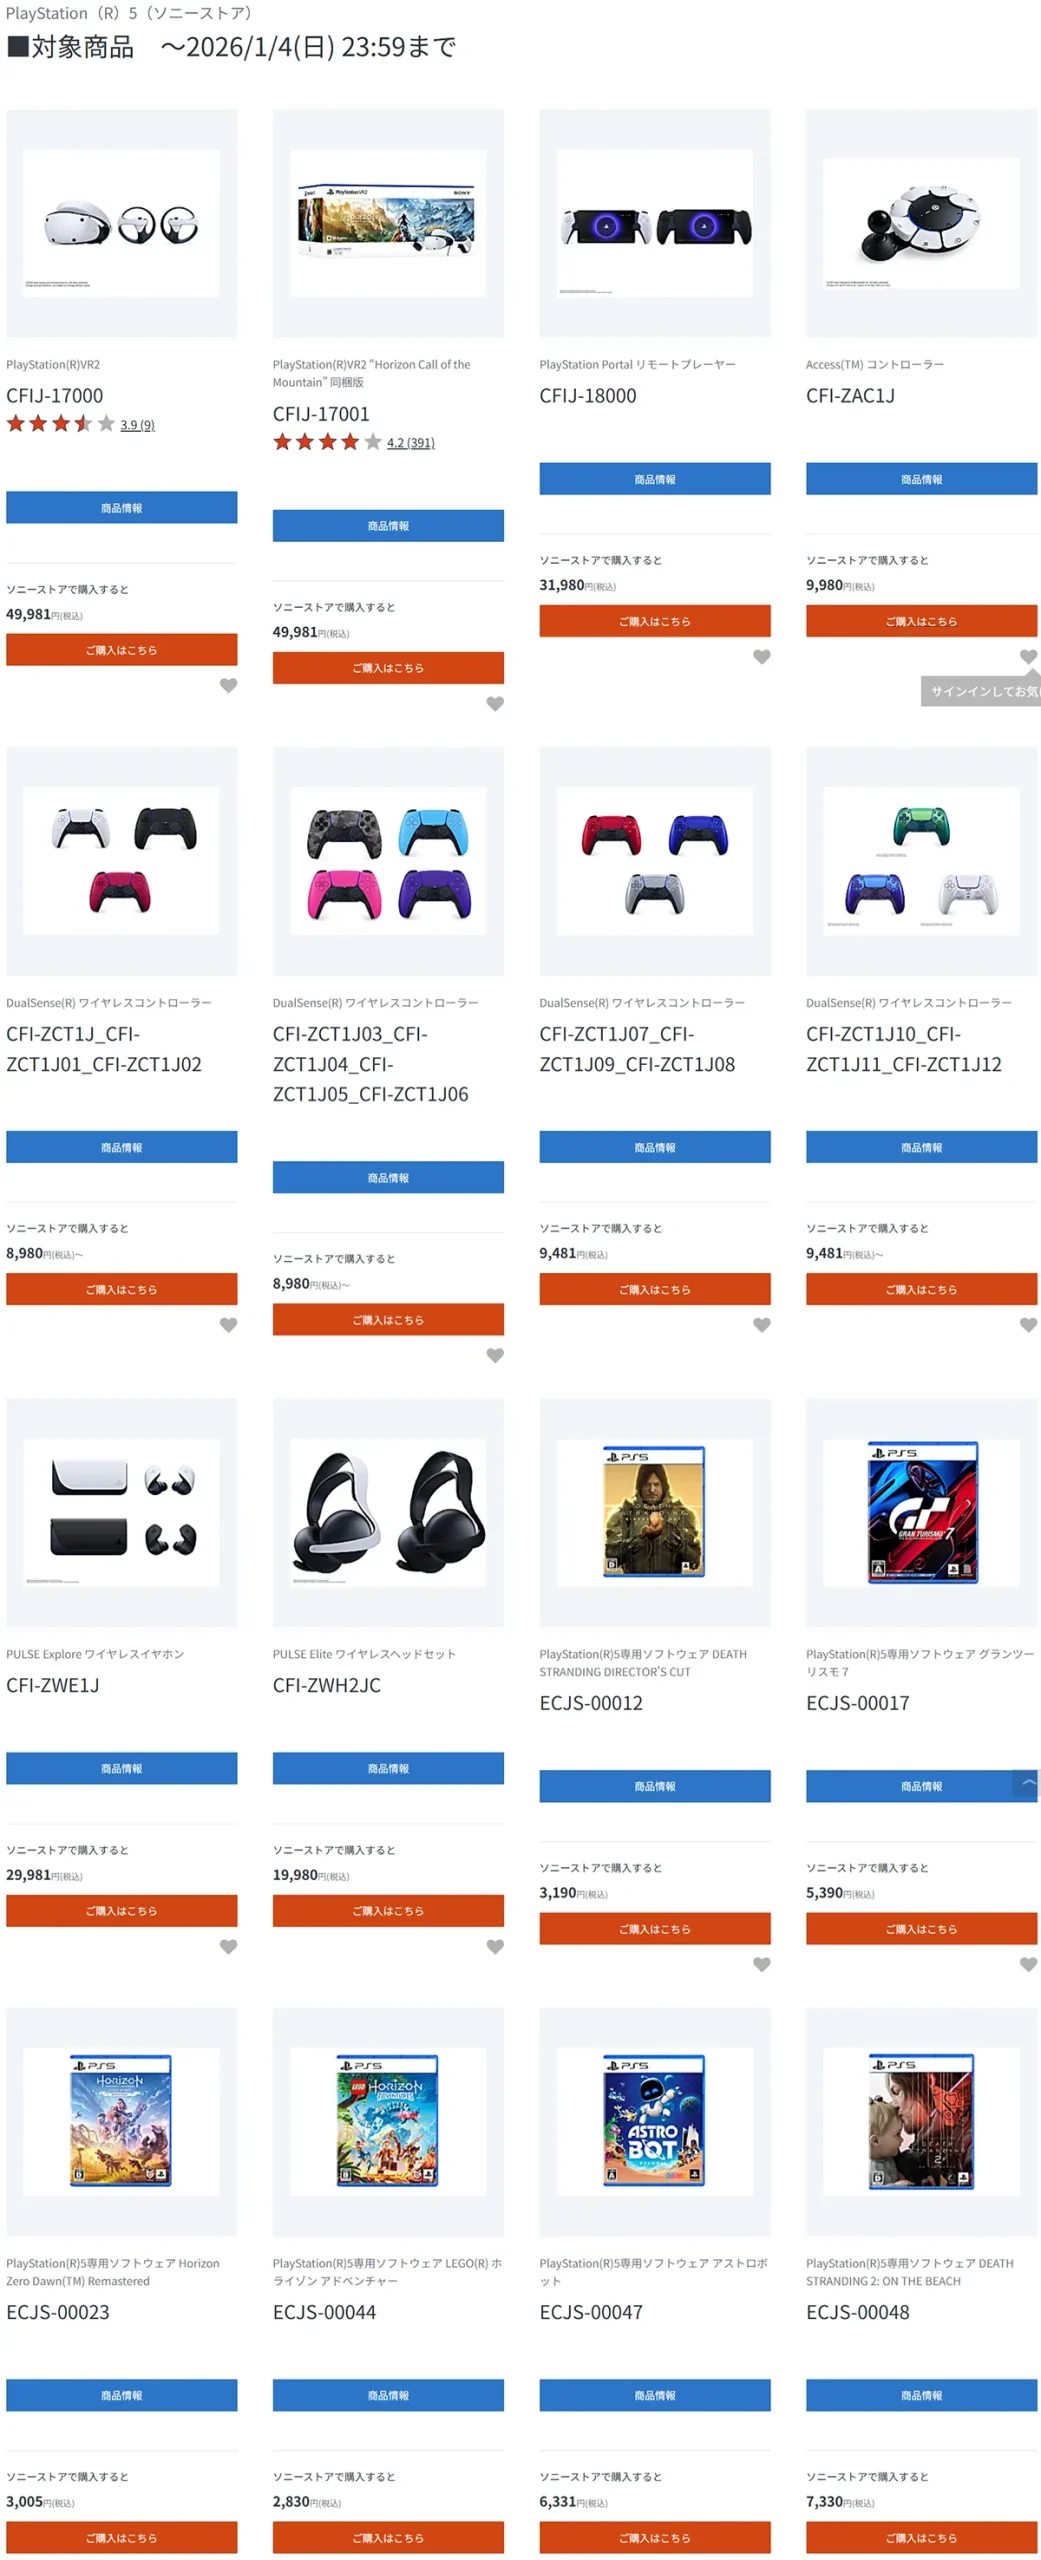Viewport: 1041px width, 2560px height.
Task: Open 4.2 (391) reviews for Horizon bundle
Action: pos(410,443)
